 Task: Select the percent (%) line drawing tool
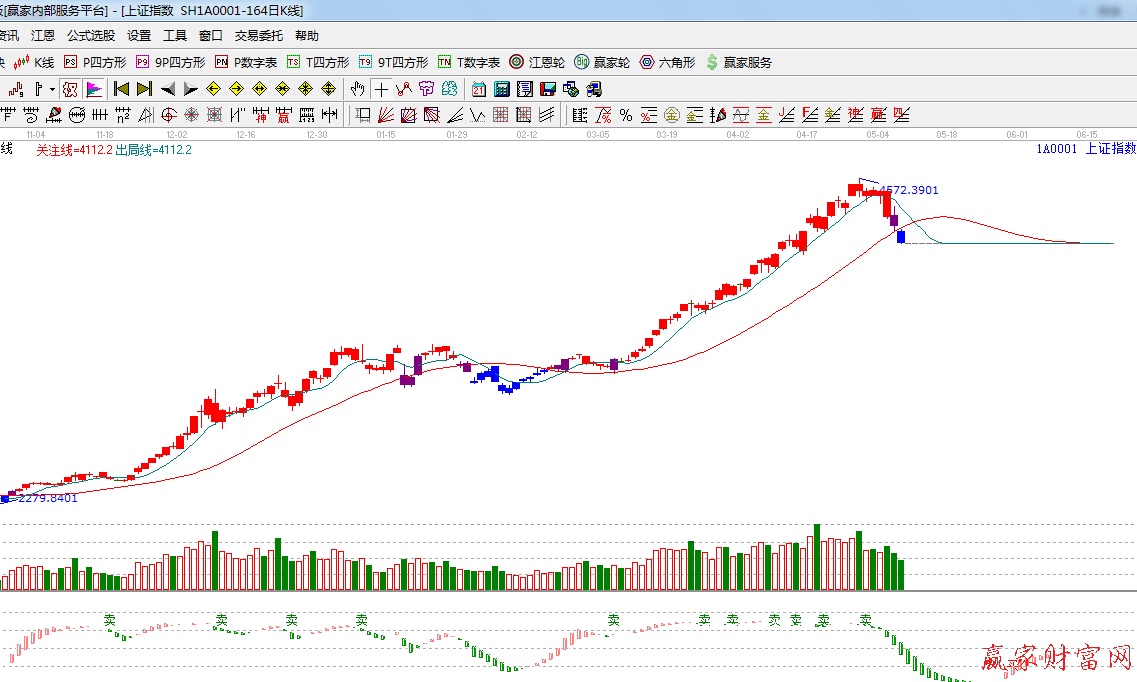pyautogui.click(x=626, y=115)
